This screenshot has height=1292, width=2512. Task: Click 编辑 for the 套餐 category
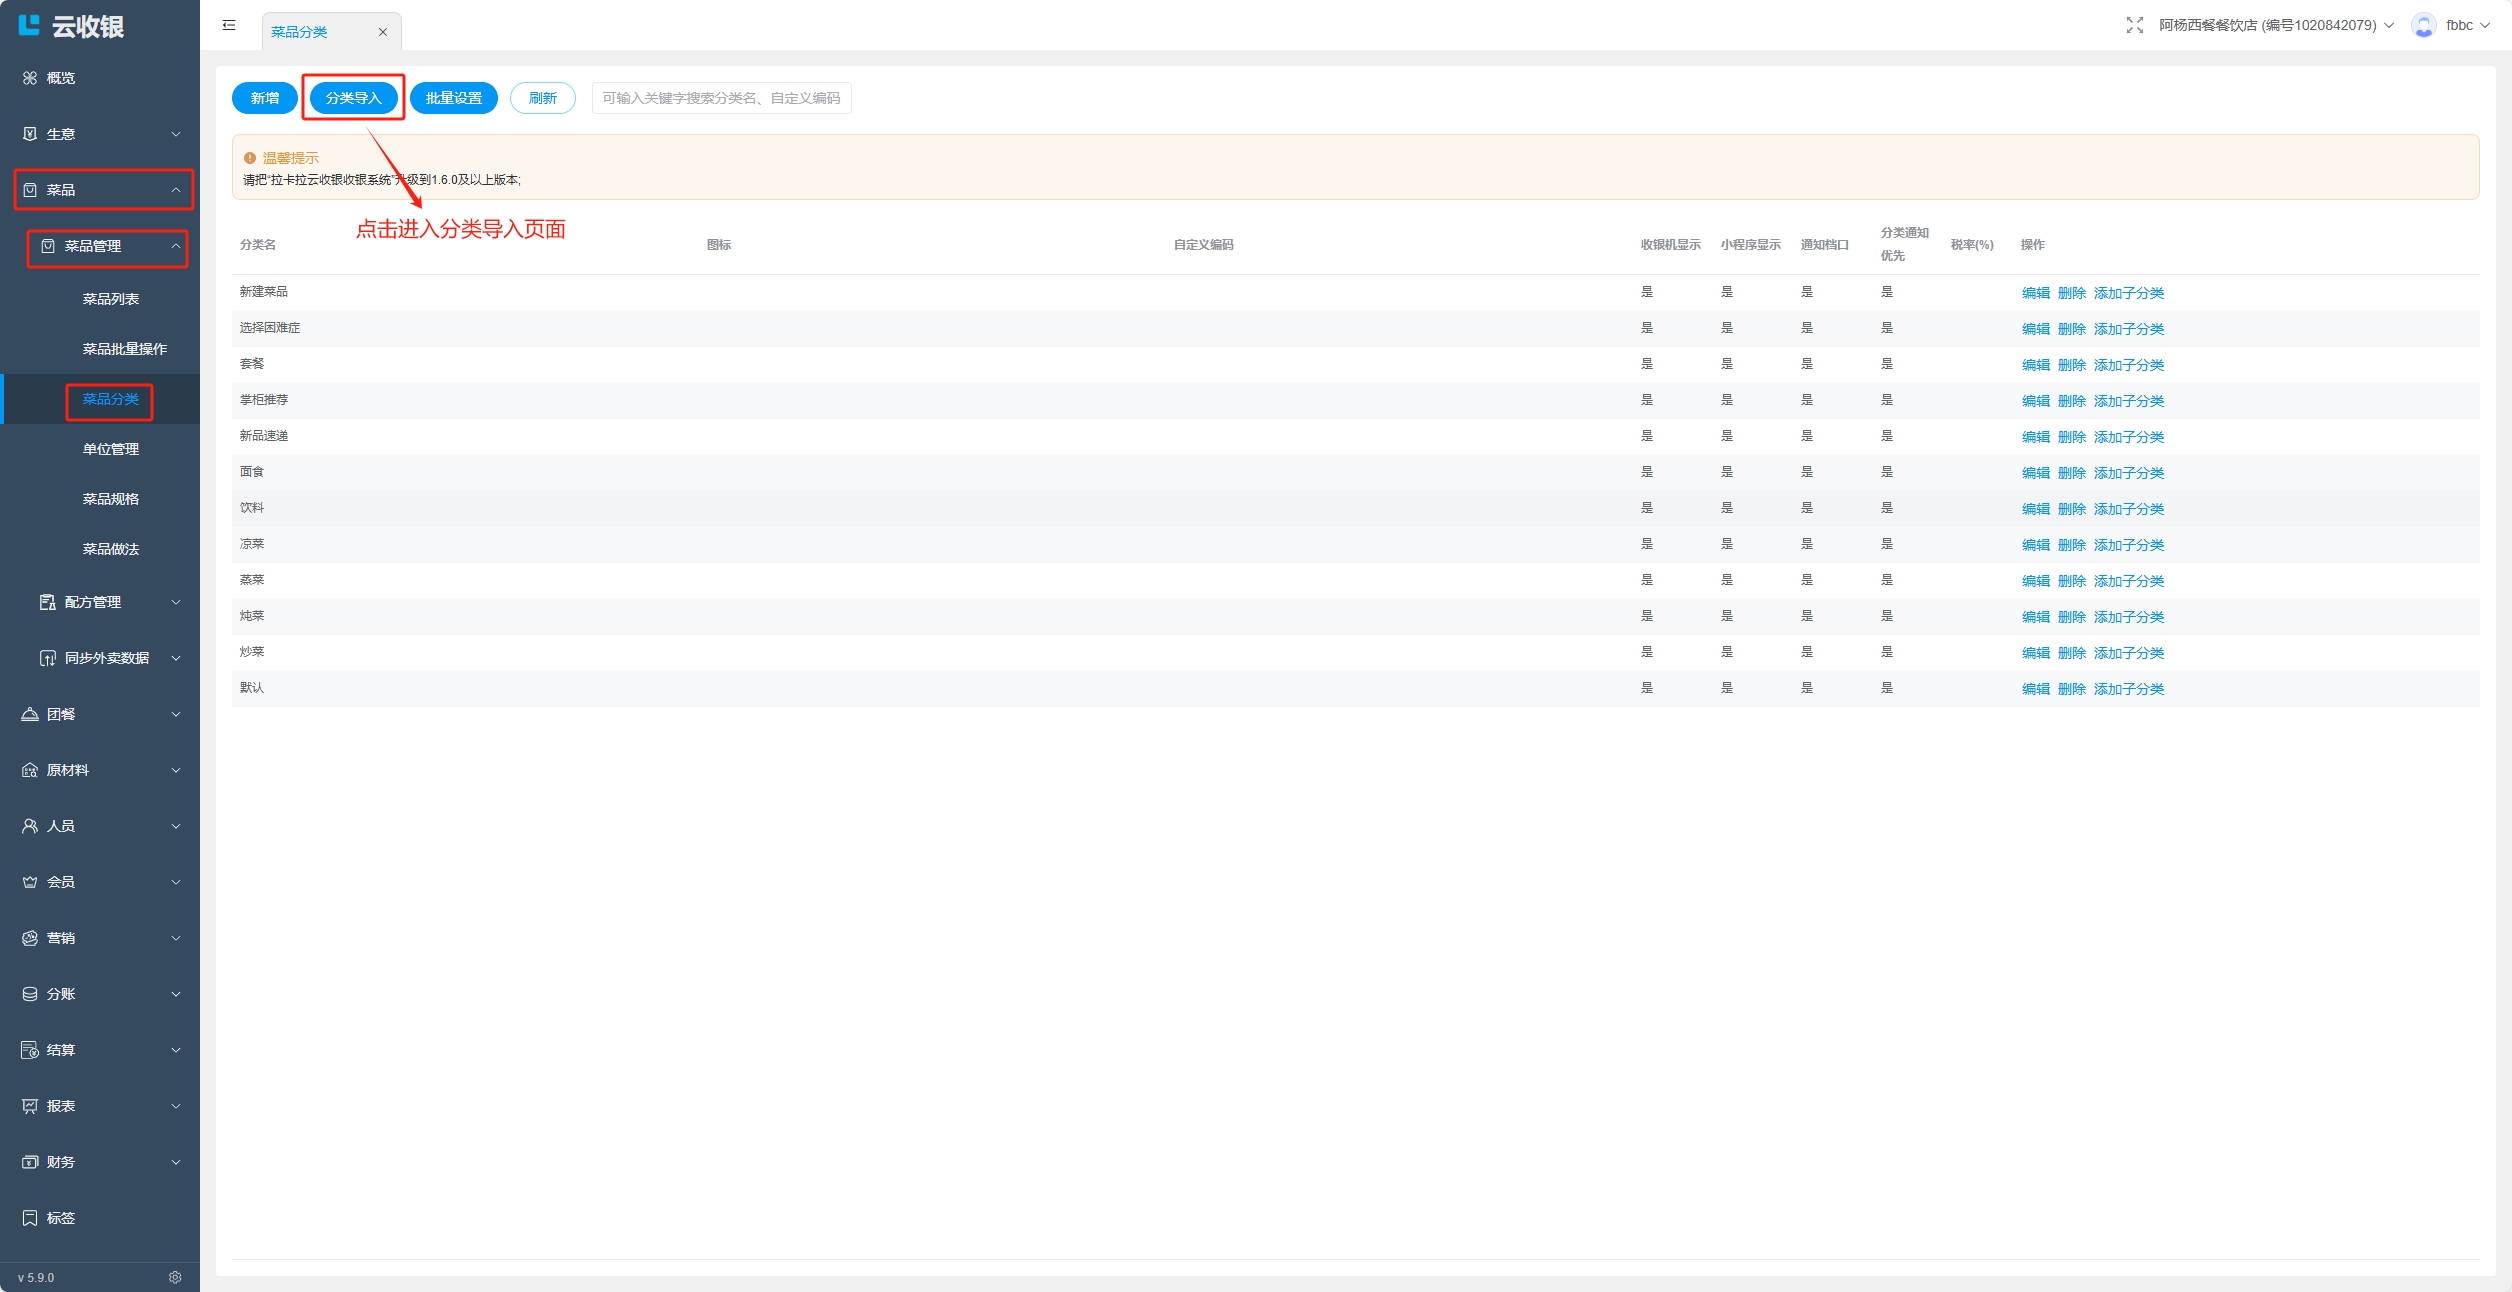(x=2035, y=365)
